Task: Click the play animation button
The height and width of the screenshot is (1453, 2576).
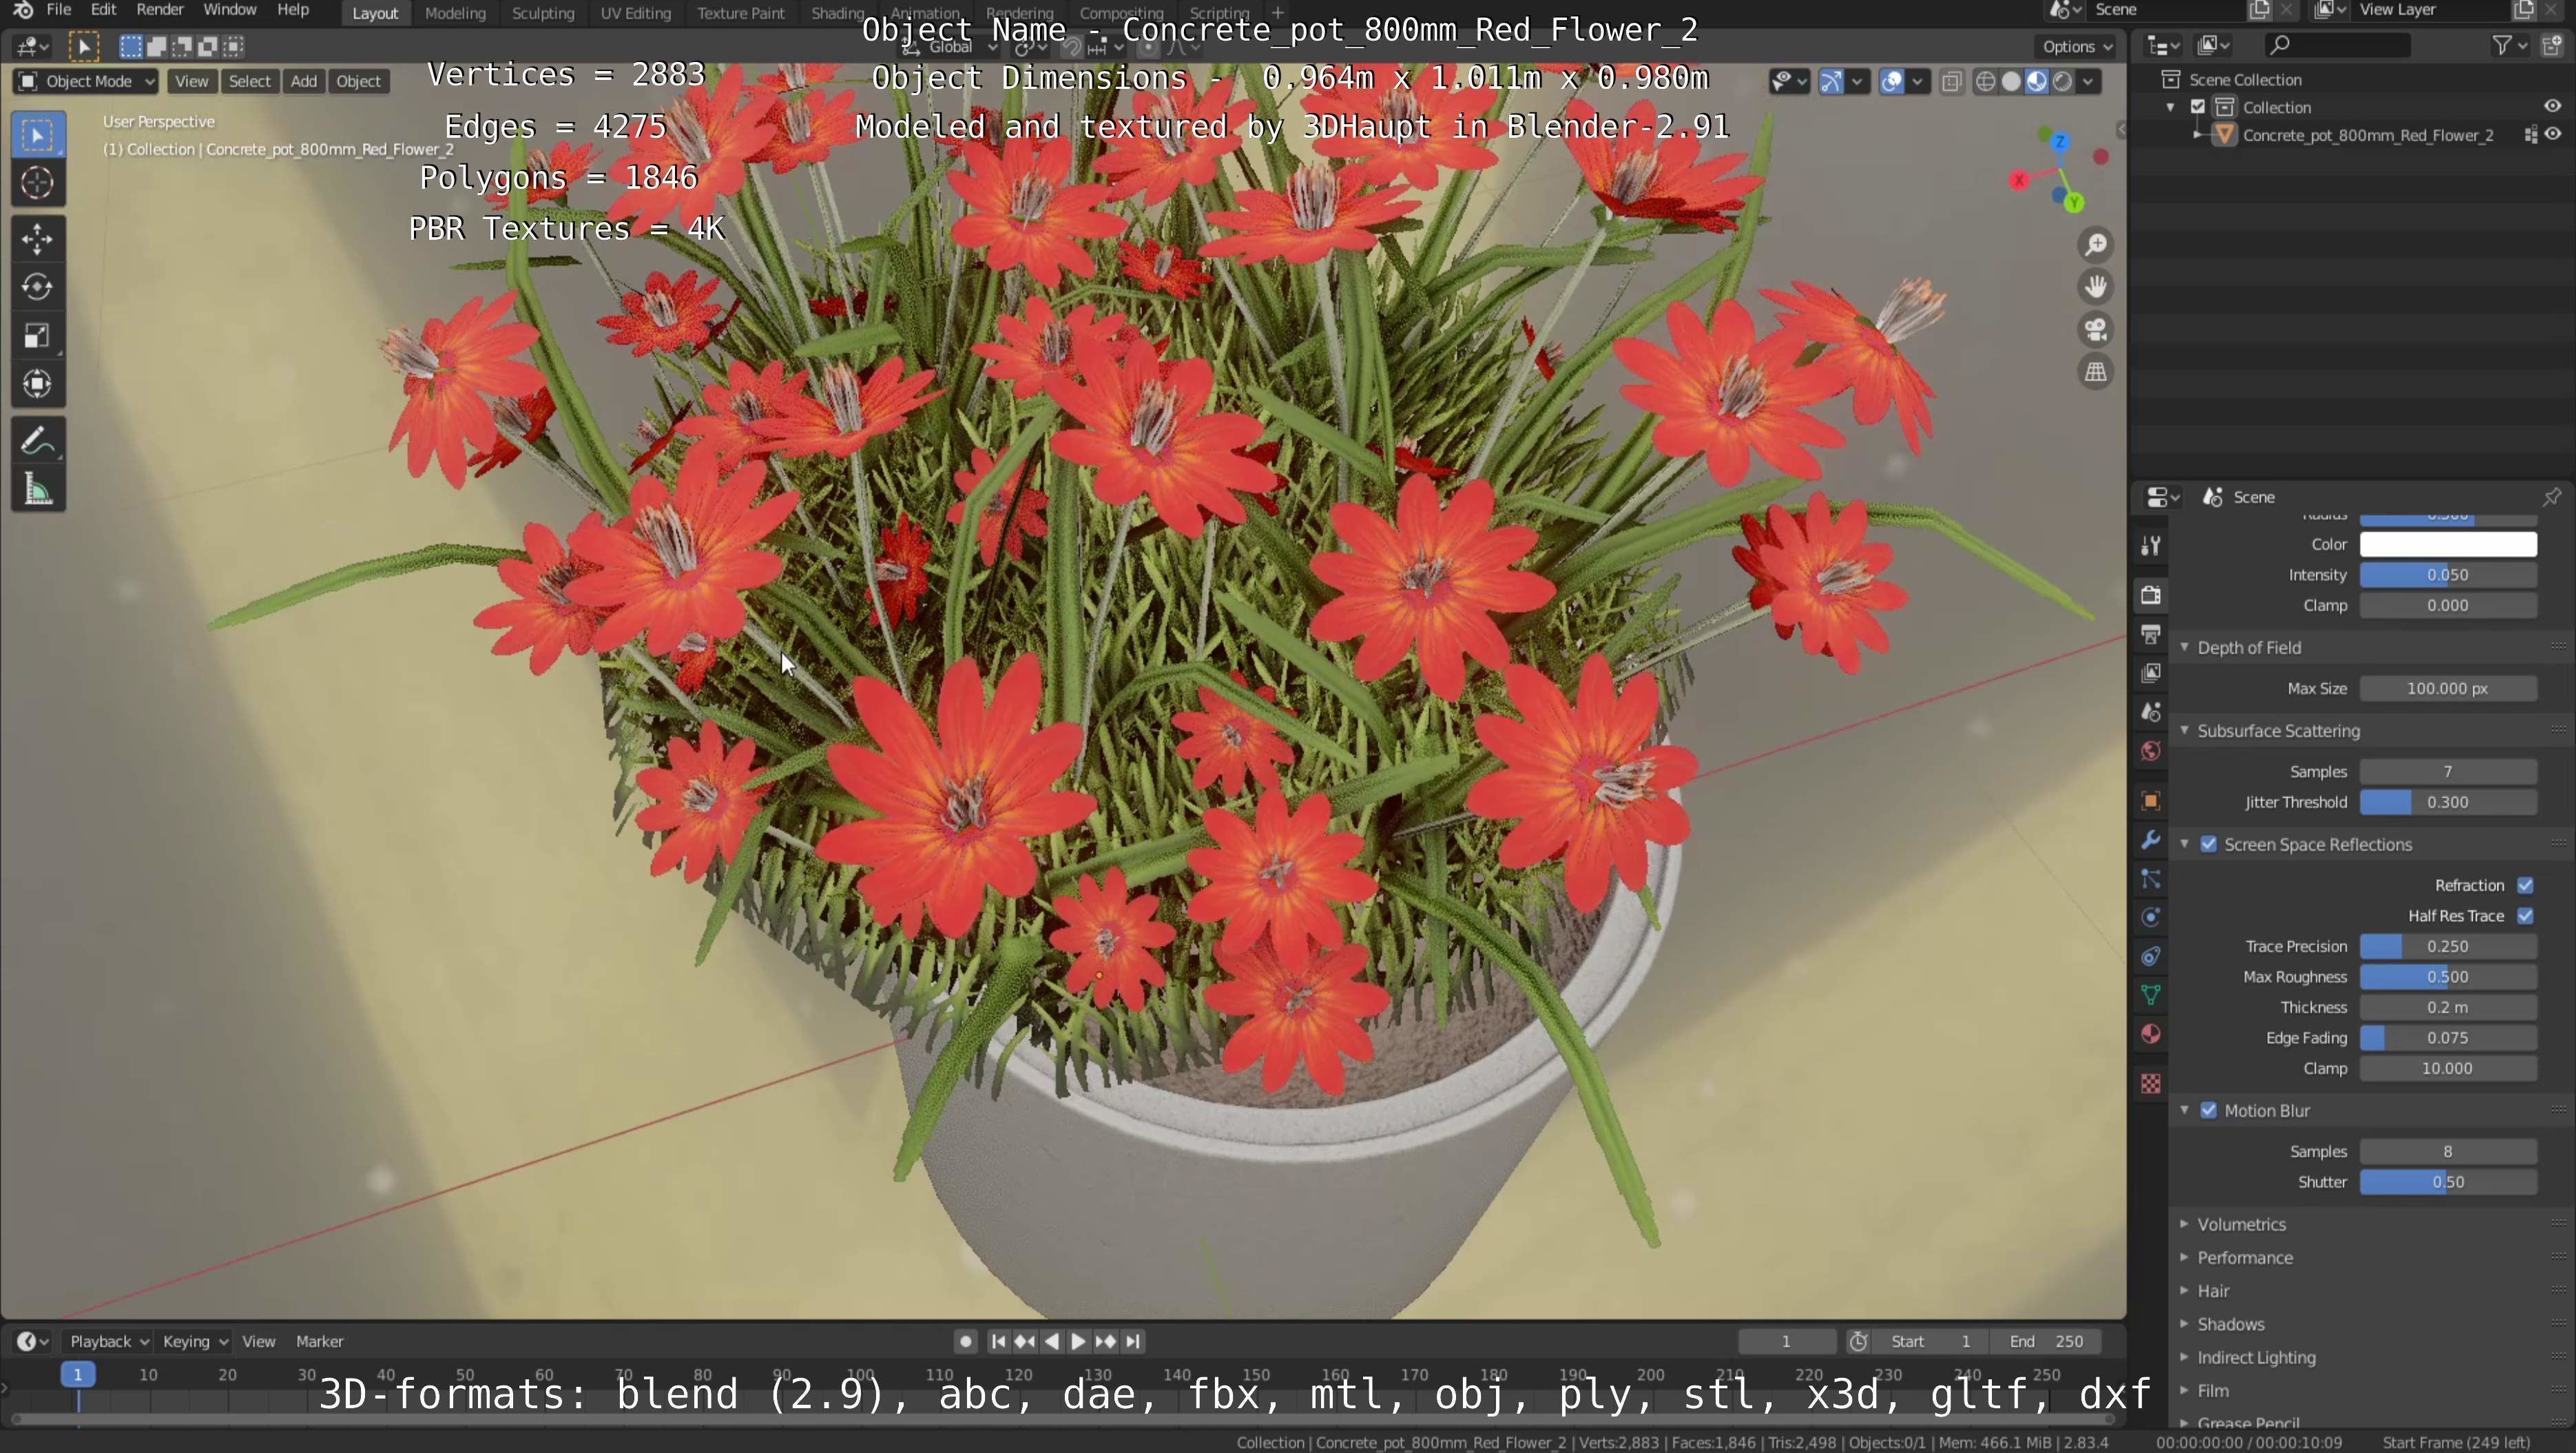Action: coord(1078,1342)
